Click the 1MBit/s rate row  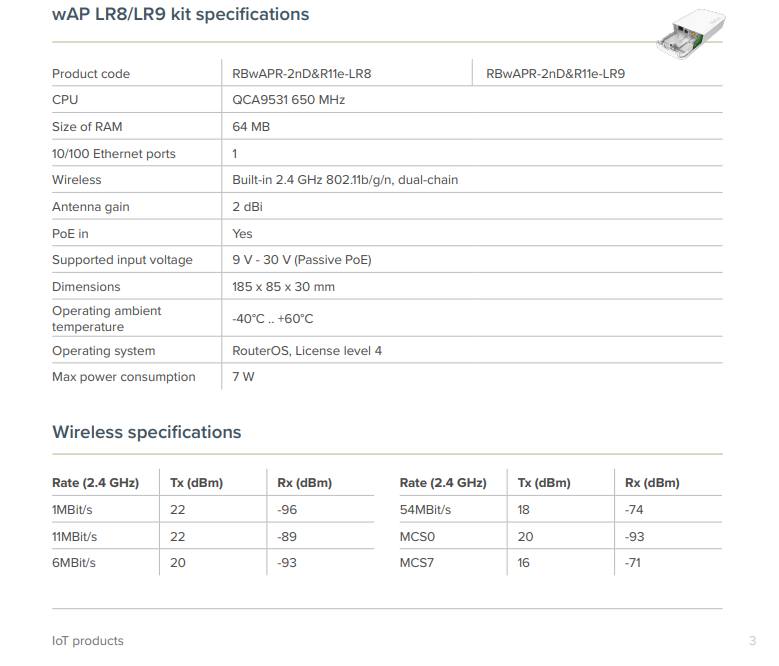click(74, 510)
